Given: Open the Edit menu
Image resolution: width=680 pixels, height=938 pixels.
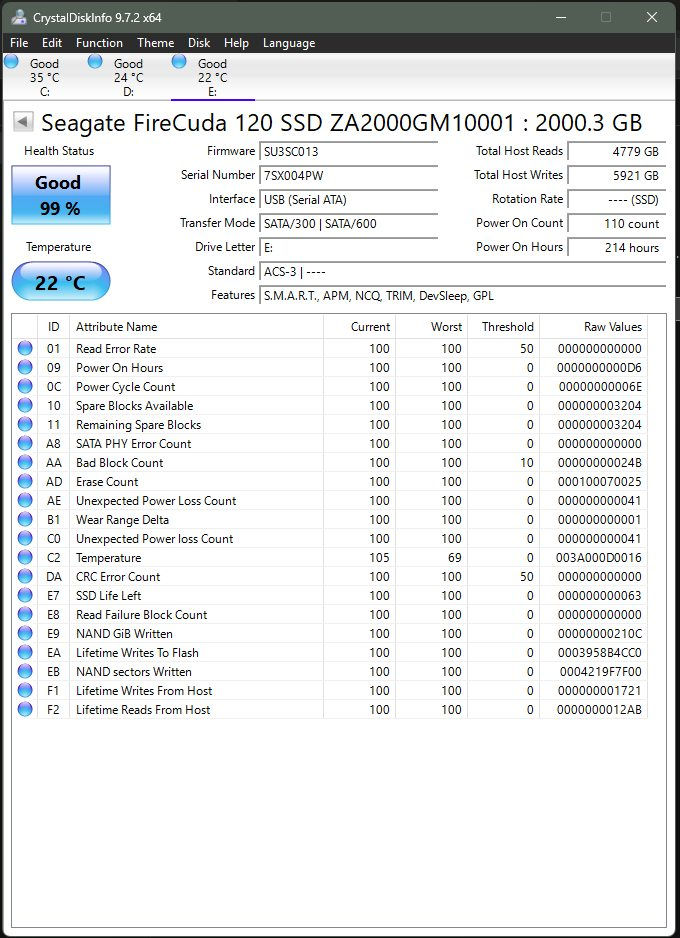Looking at the screenshot, I should 52,43.
